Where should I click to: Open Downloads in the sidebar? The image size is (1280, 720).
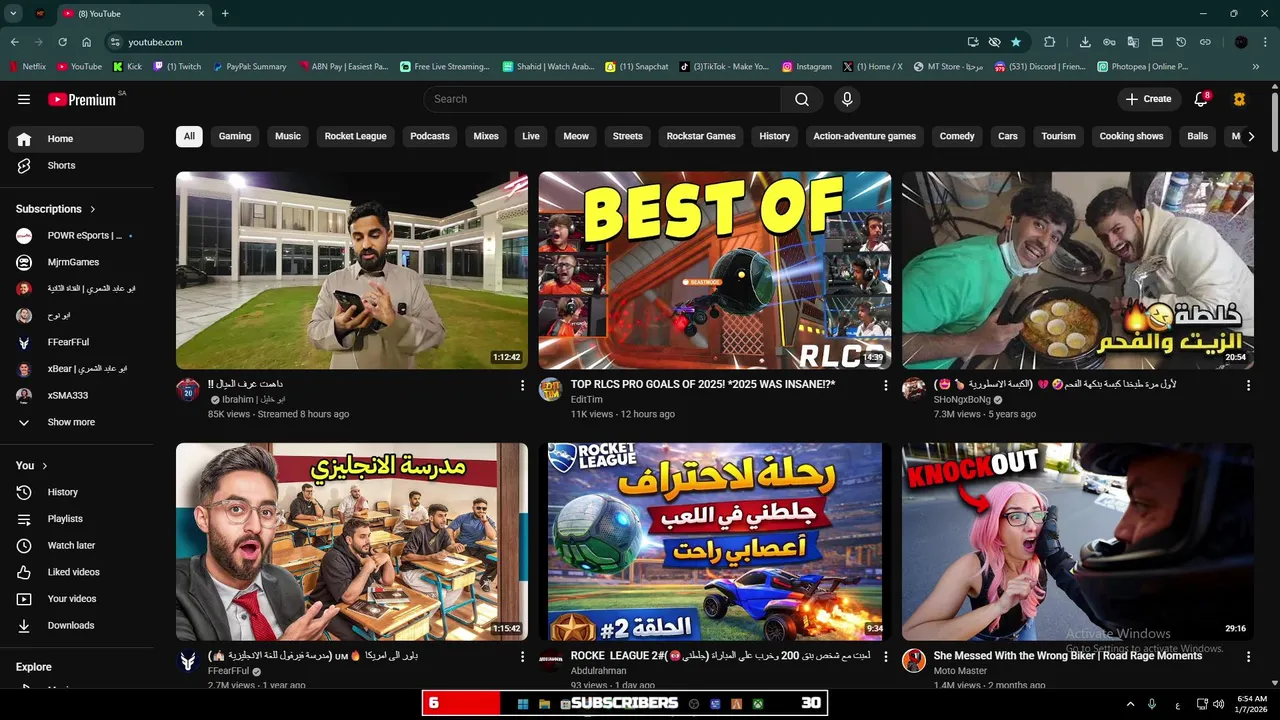[76, 625]
